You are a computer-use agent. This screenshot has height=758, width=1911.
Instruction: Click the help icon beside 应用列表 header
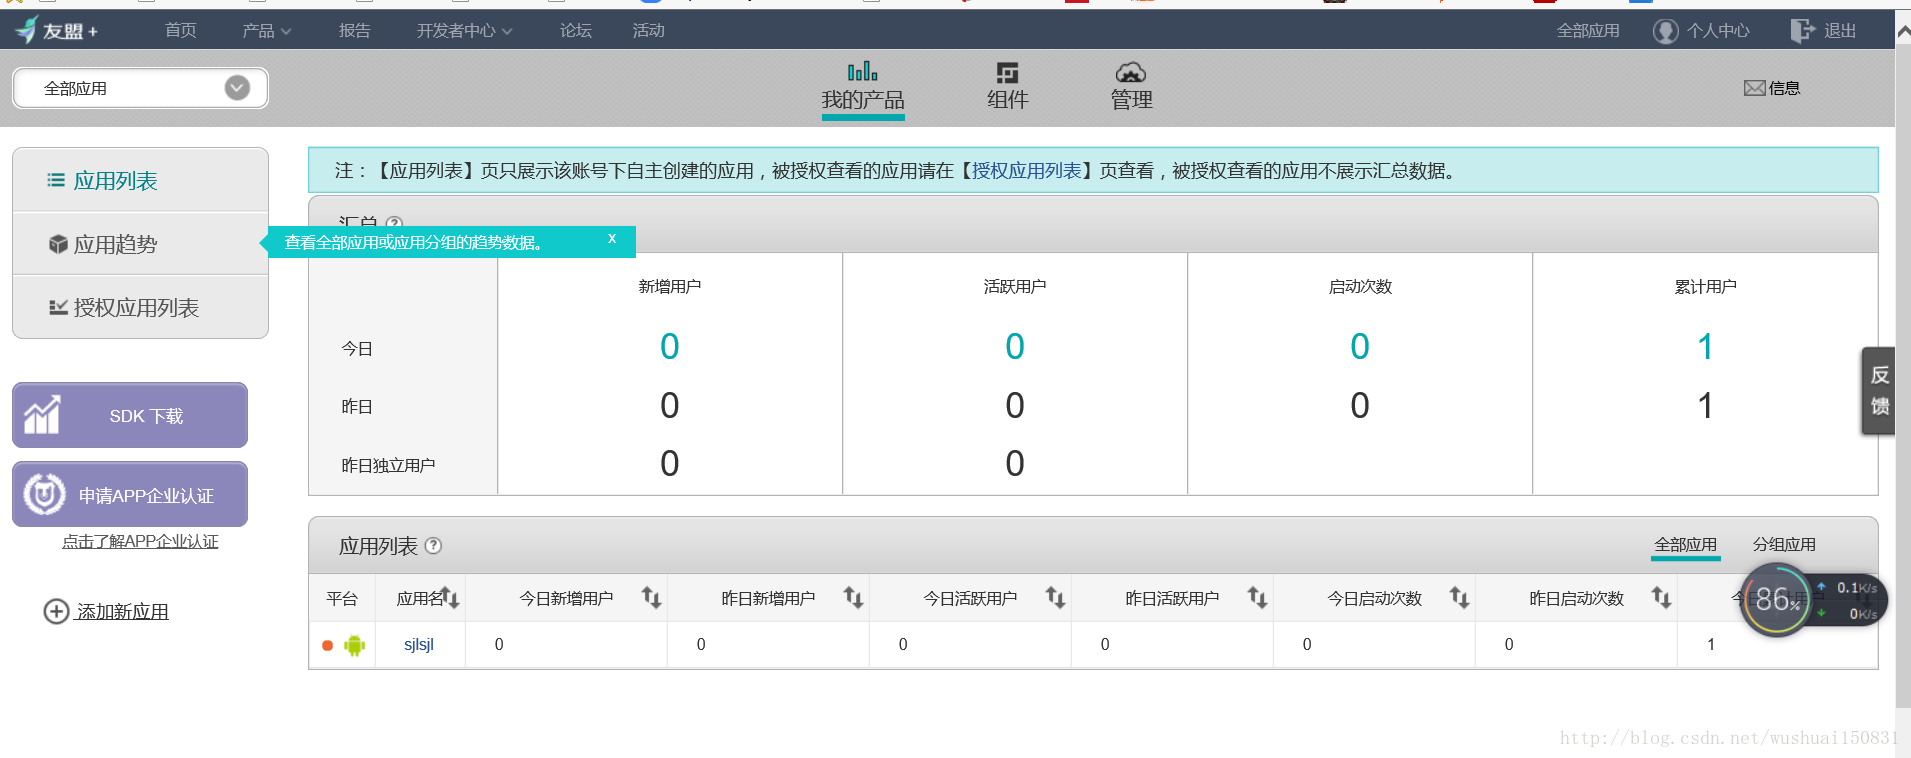pyautogui.click(x=433, y=546)
